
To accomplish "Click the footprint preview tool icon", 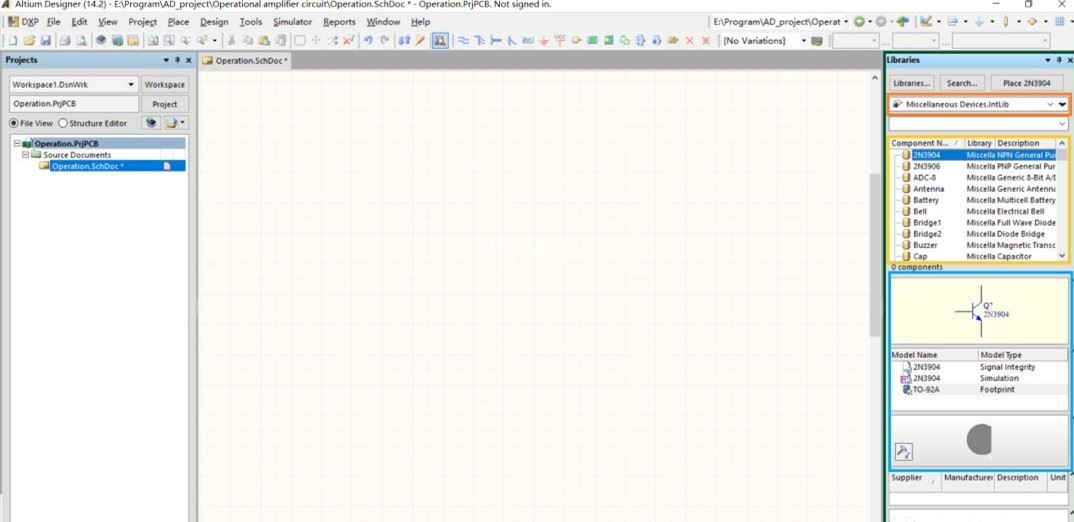I will (903, 452).
